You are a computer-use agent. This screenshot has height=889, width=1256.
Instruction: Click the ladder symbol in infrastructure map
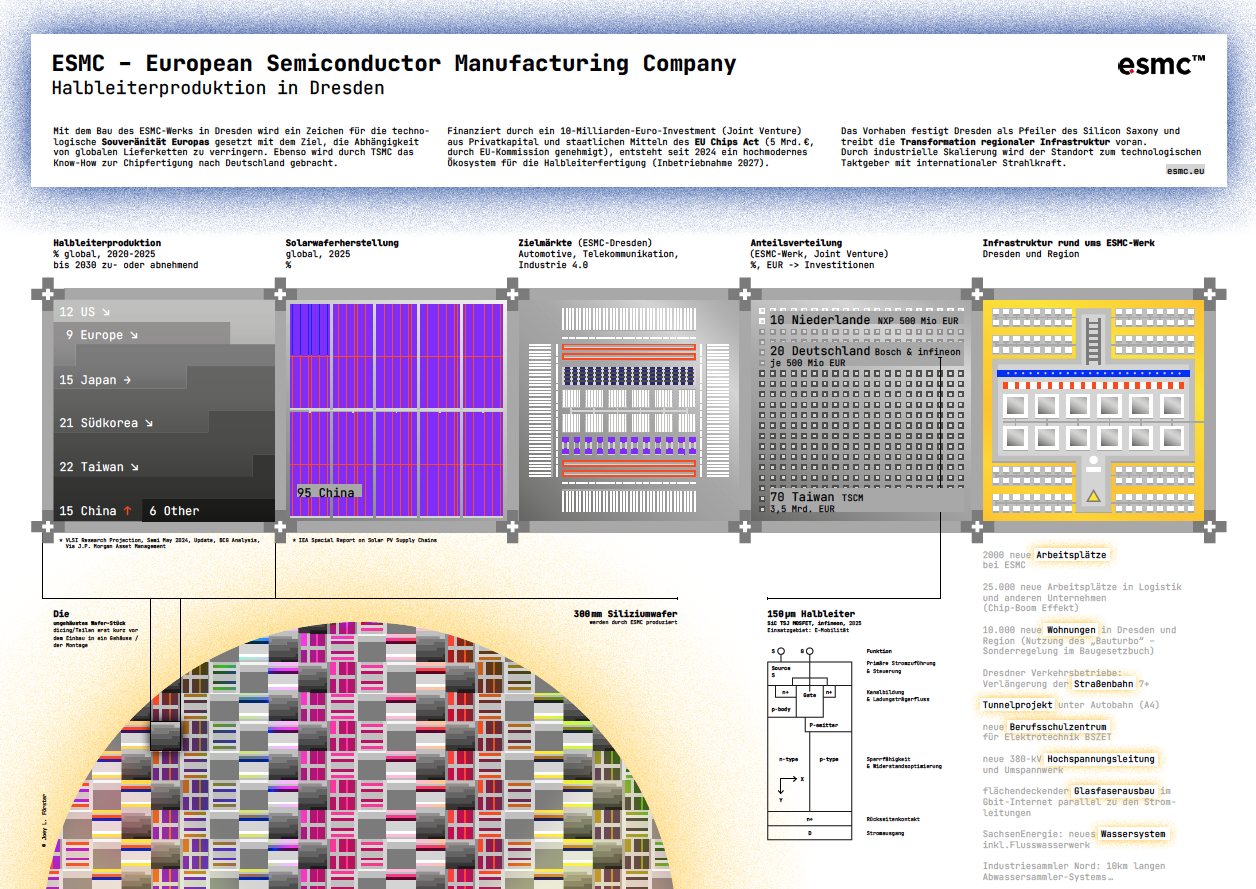coord(1094,339)
